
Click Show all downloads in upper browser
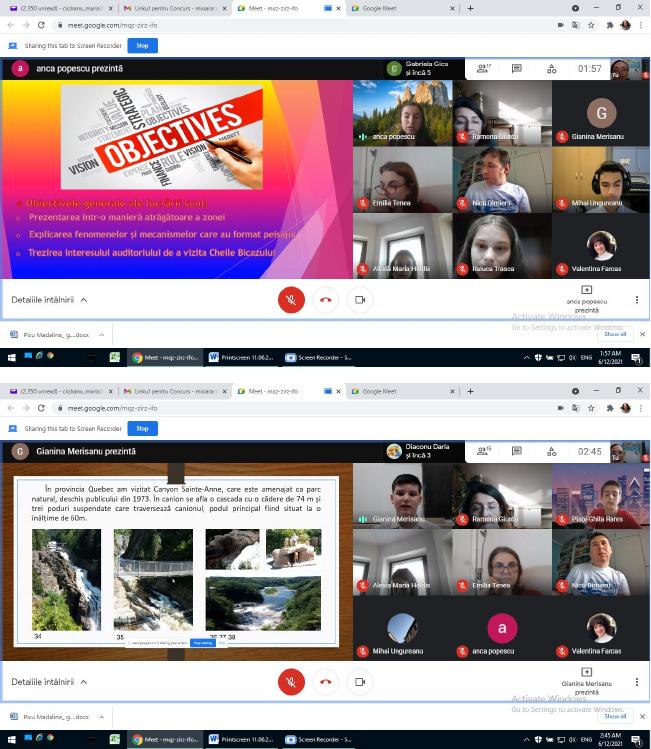point(615,334)
